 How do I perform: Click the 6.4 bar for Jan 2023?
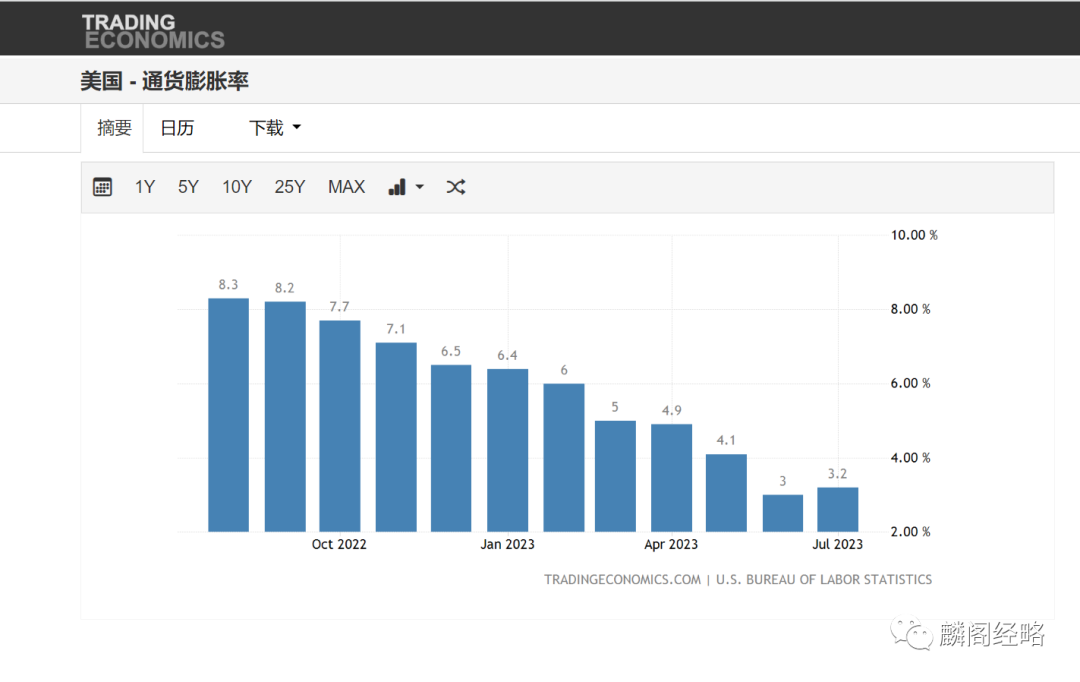(x=508, y=451)
